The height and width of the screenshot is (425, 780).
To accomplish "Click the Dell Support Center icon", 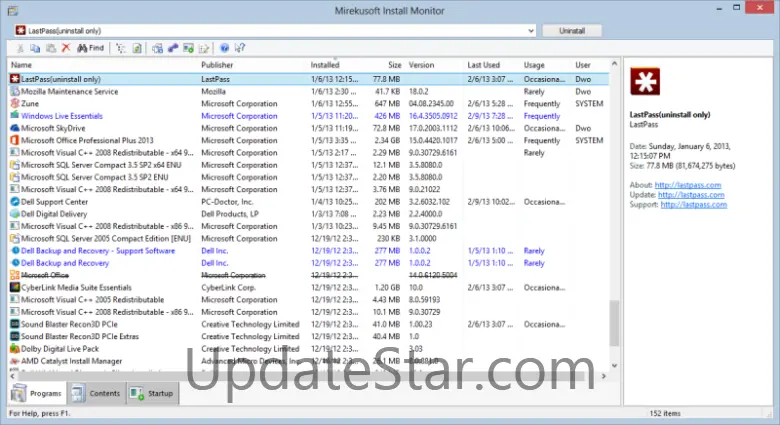I will (15, 202).
